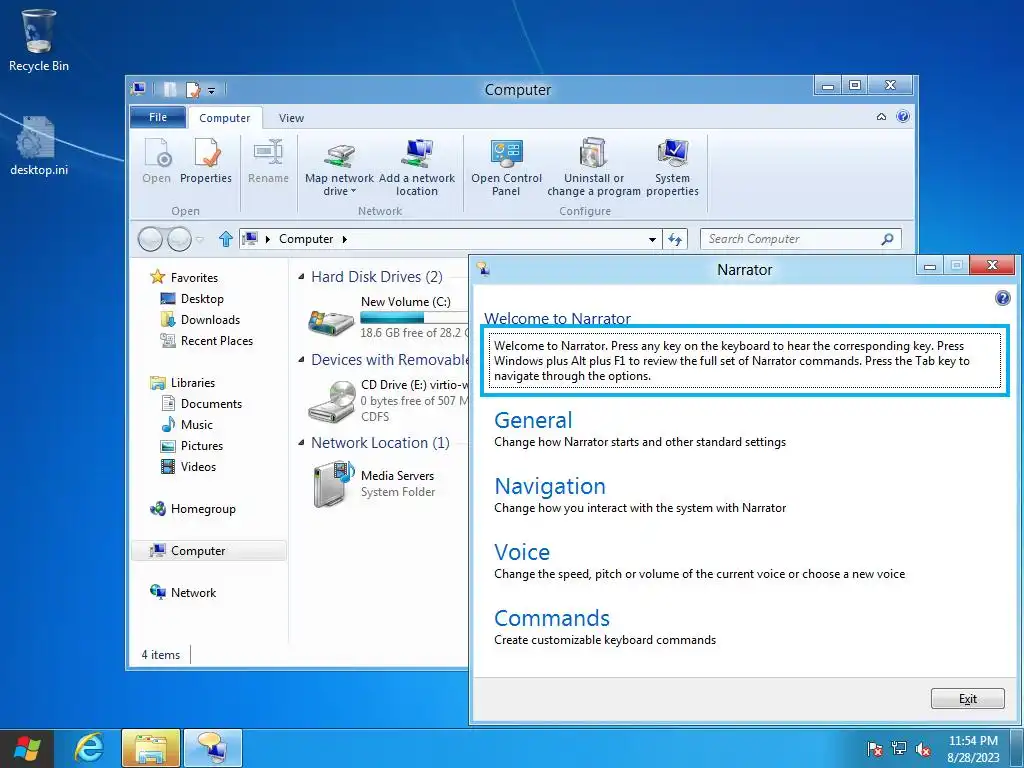Click Properties icon in Computer ribbon
Screen dimensions: 1024x768
click(206, 161)
